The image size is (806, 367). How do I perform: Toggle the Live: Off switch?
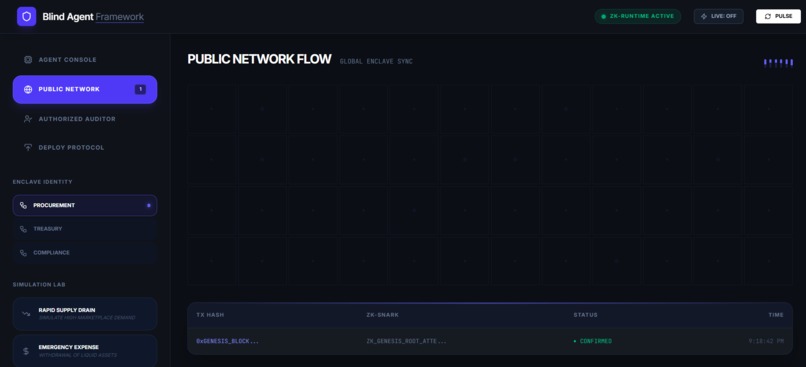point(718,16)
